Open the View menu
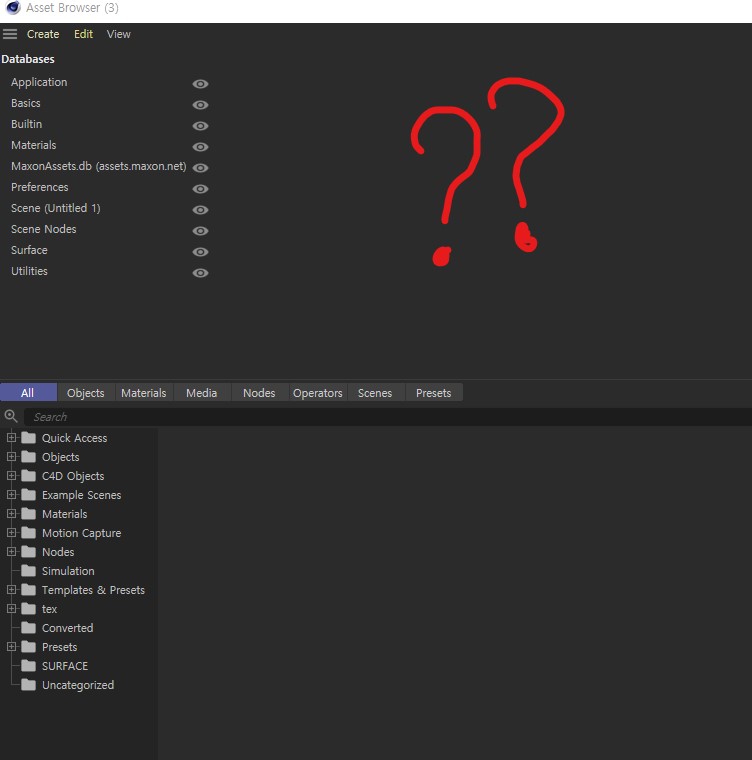 tap(118, 34)
